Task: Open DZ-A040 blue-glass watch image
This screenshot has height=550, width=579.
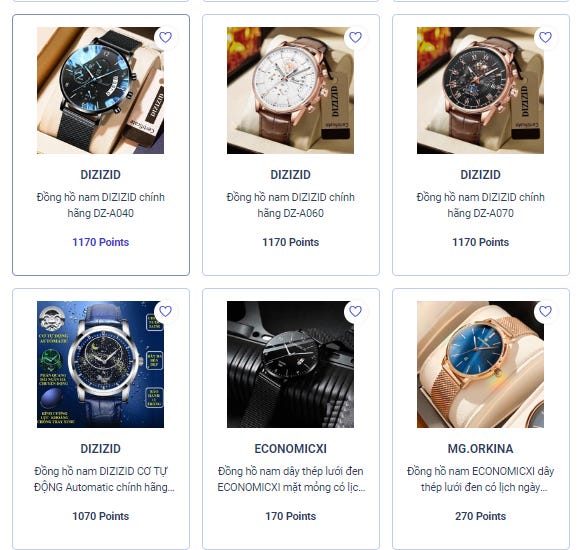Action: click(x=100, y=90)
